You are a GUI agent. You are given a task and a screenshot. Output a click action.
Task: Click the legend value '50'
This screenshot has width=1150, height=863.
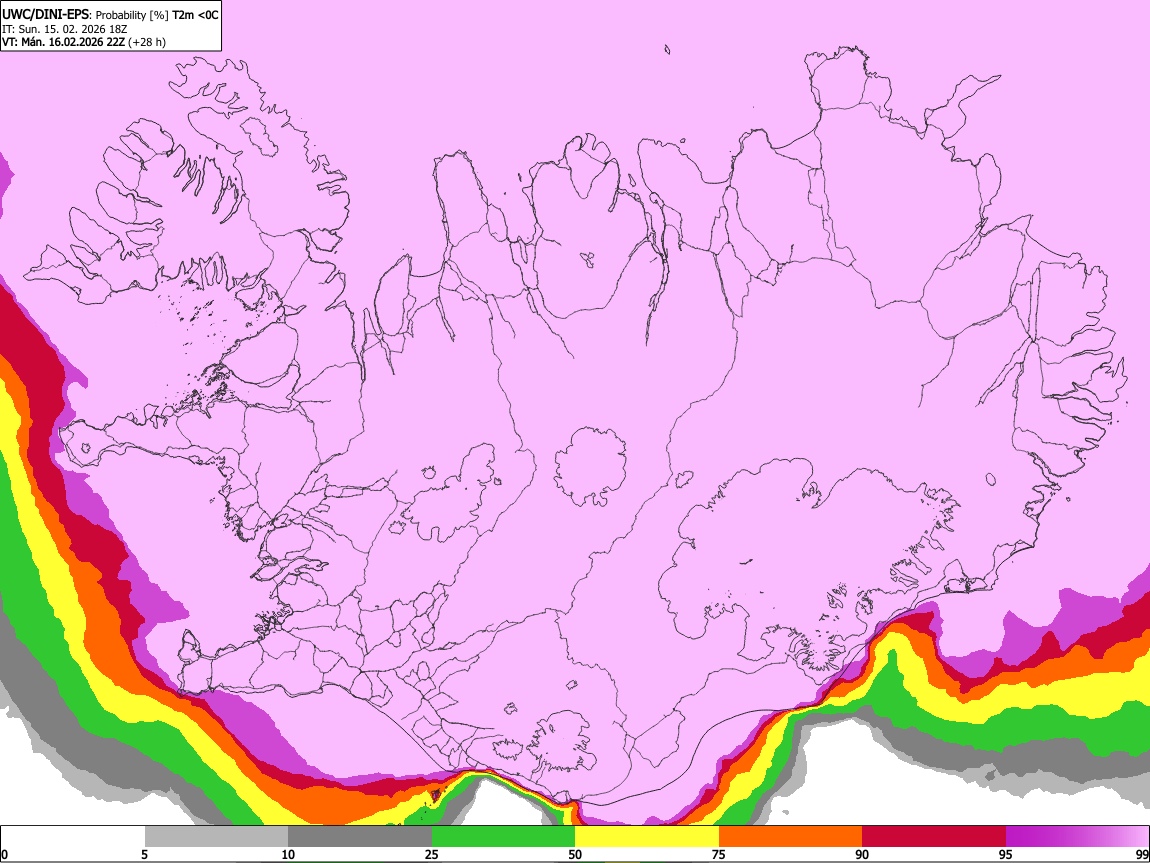(575, 854)
